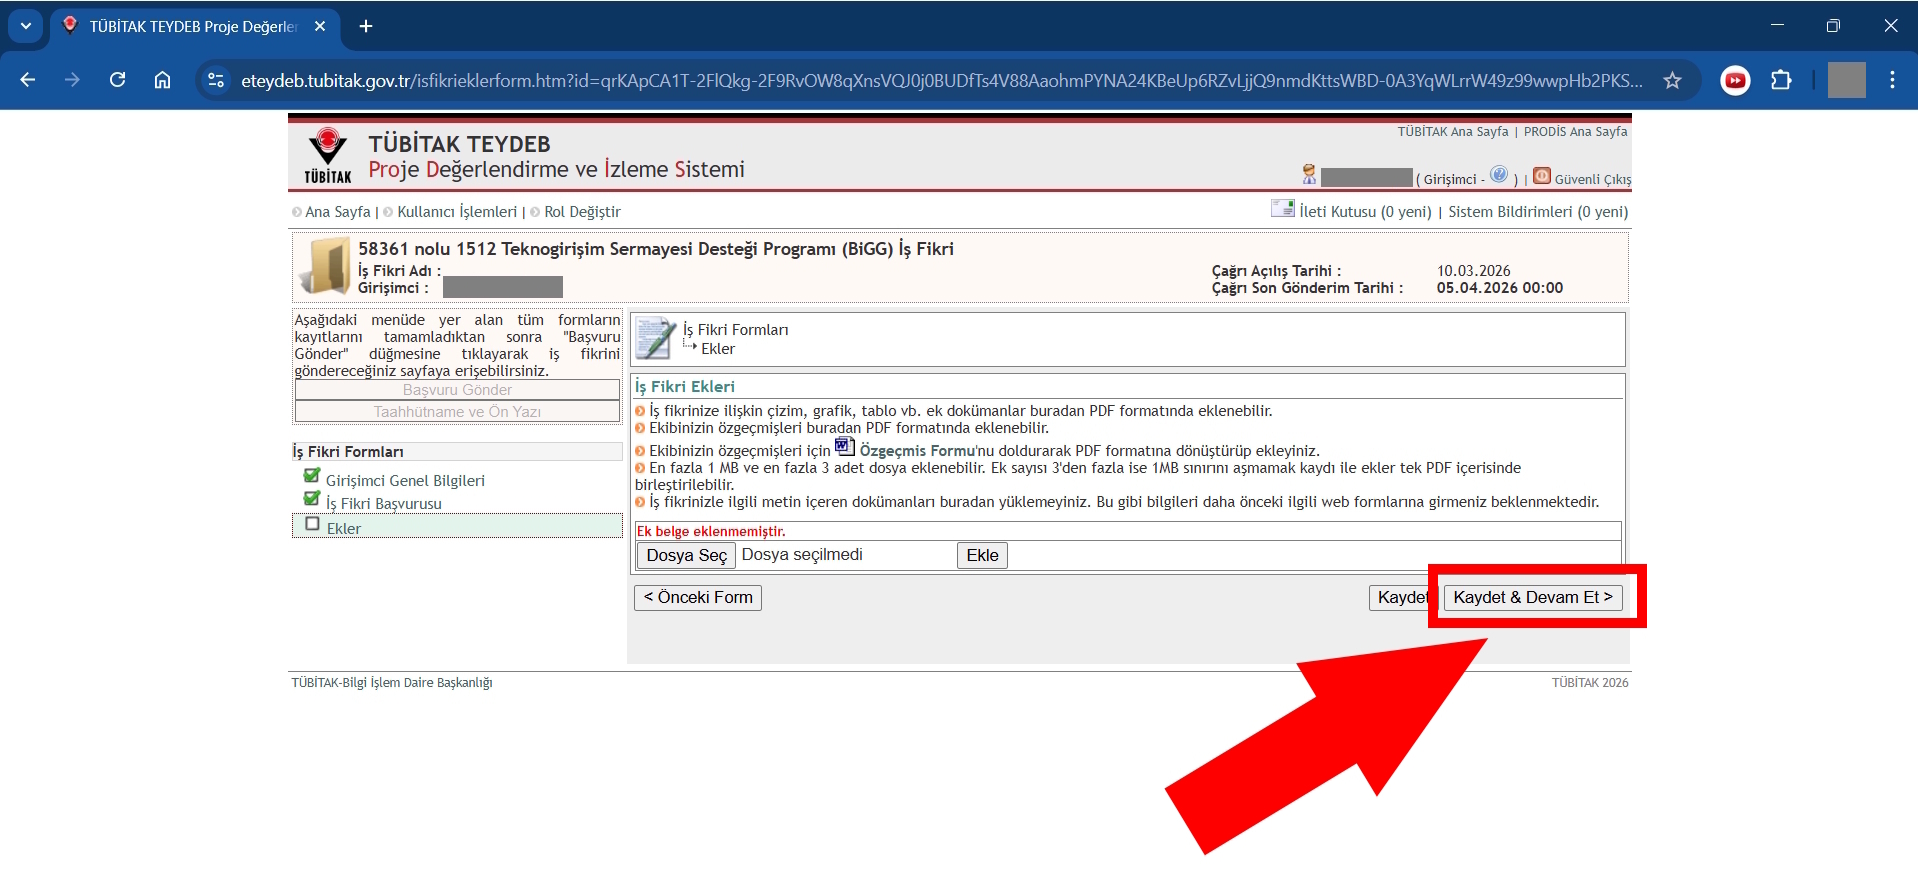
Task: Click the İş Fikri Başvurusu checkbox
Action: click(x=312, y=499)
